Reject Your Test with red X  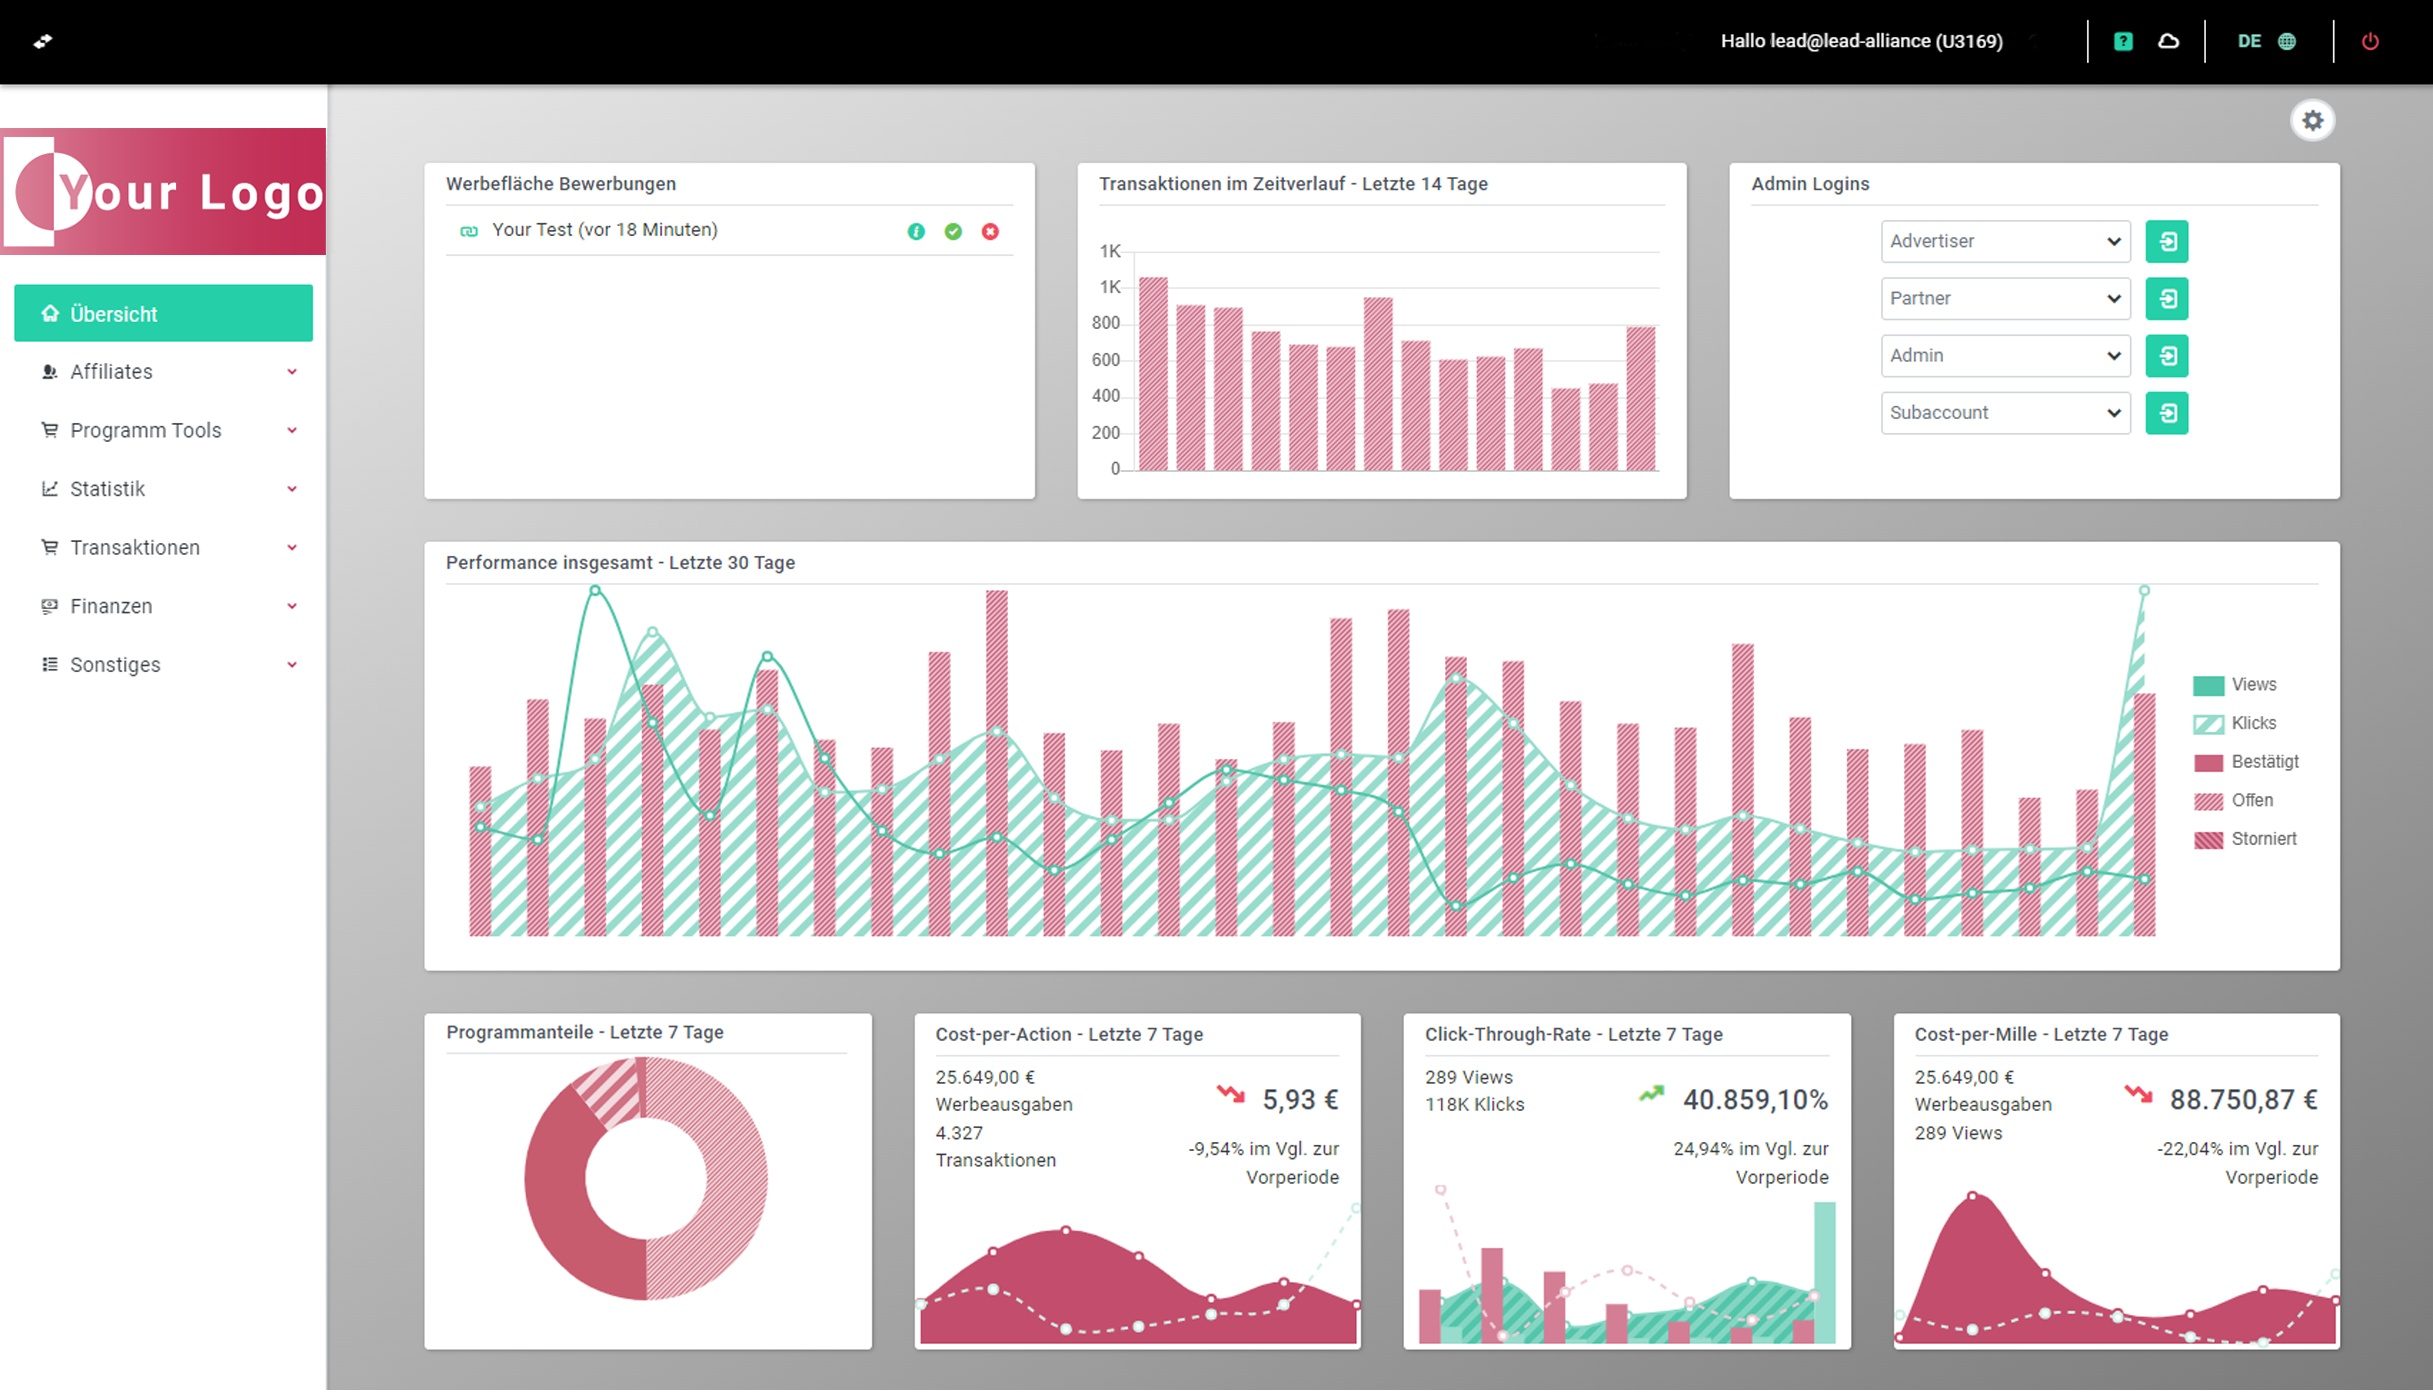[x=990, y=232]
